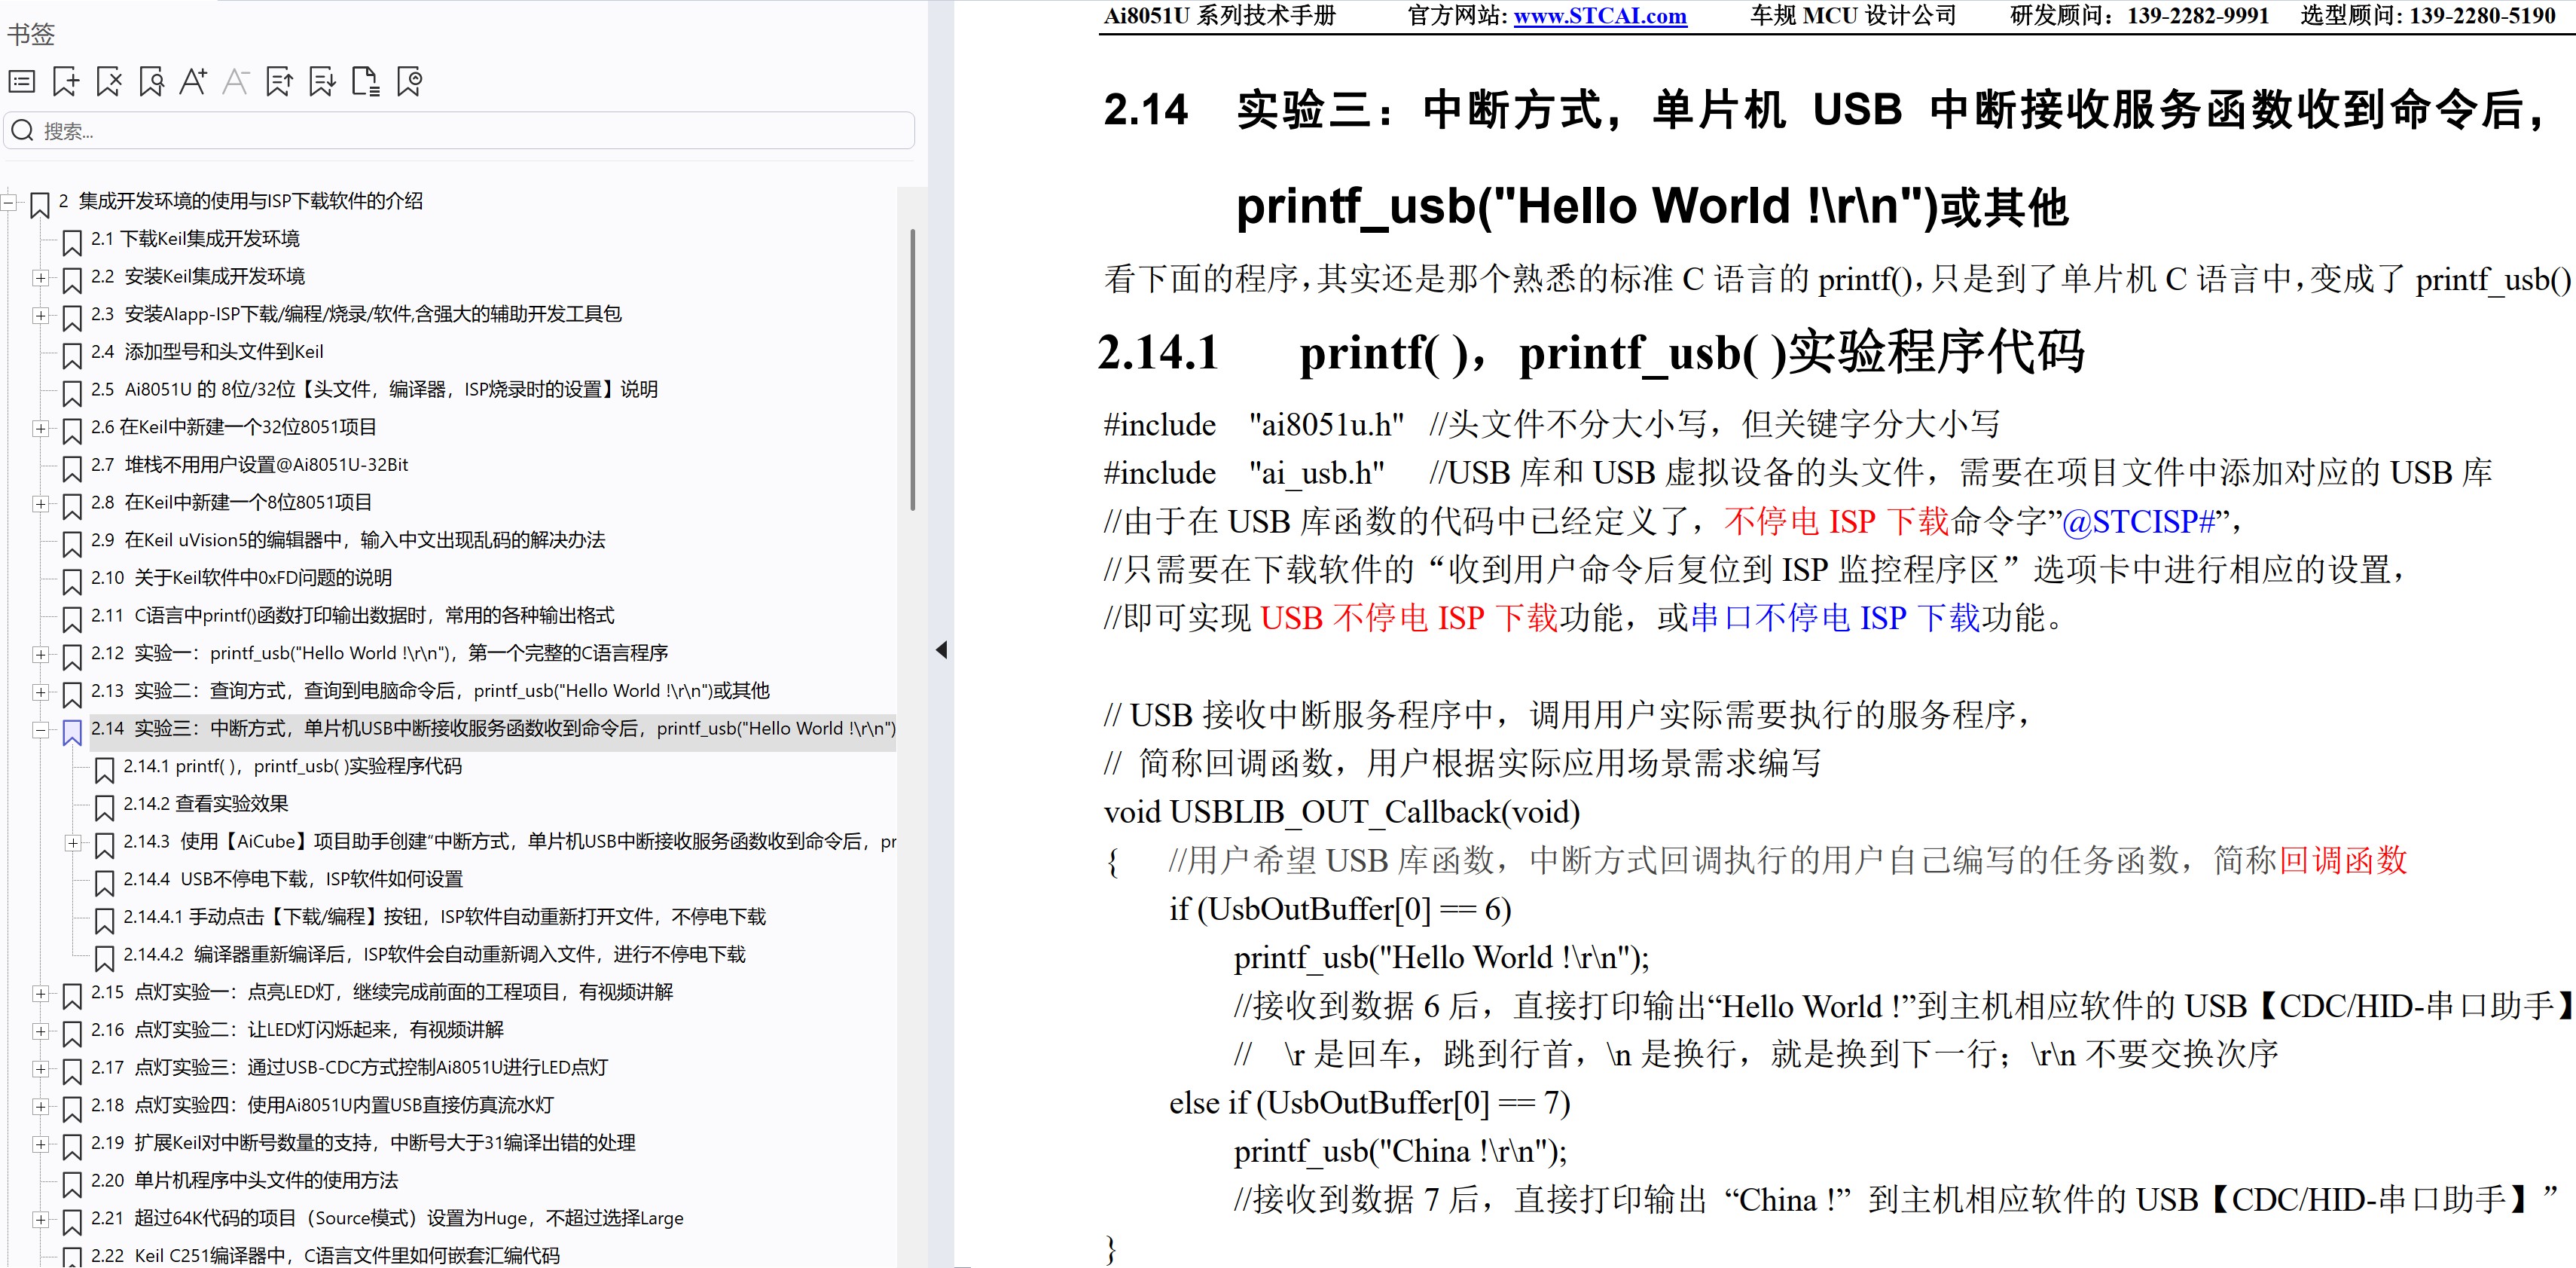This screenshot has height=1268, width=2576.
Task: Open 2.19 扩展Keil对中断号数量的支持 bookmark
Action: point(363,1143)
